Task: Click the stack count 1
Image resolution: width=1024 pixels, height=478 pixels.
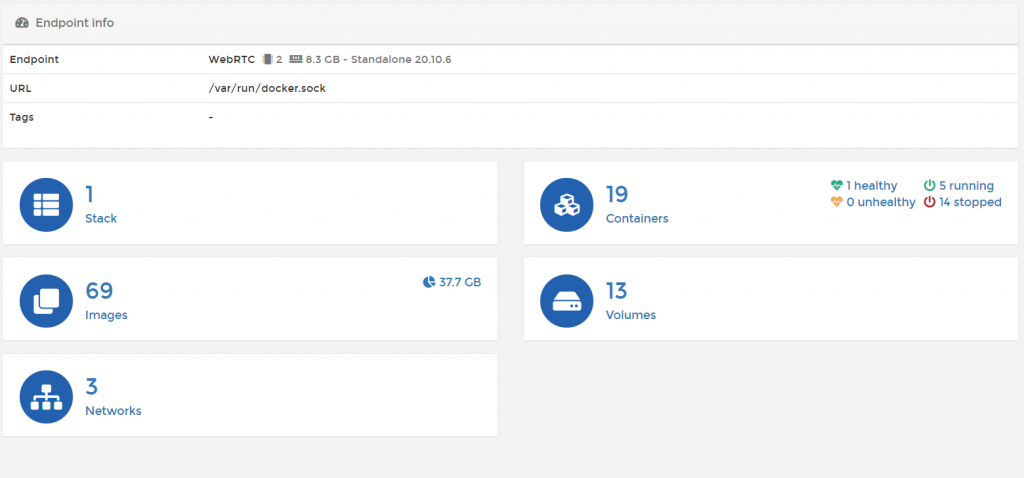Action: coord(89,194)
